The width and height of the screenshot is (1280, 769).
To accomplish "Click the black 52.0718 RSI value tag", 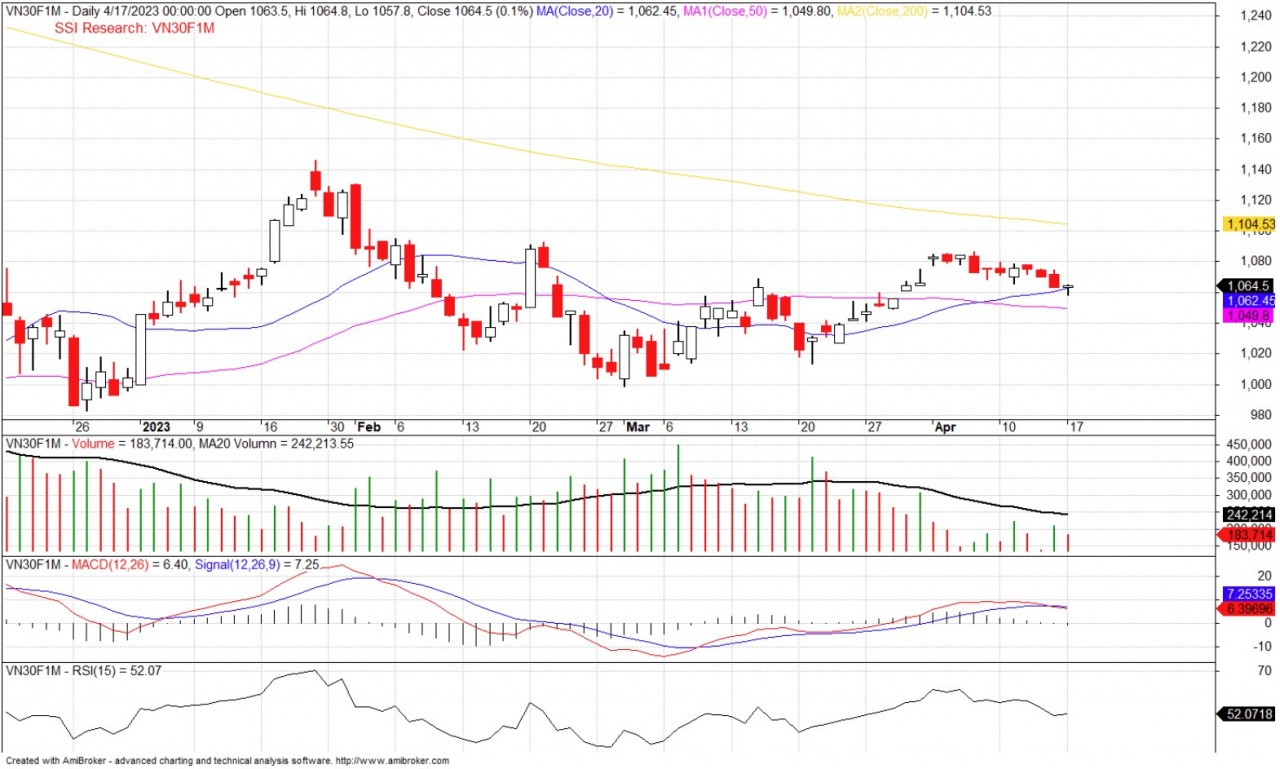I will coord(1247,714).
